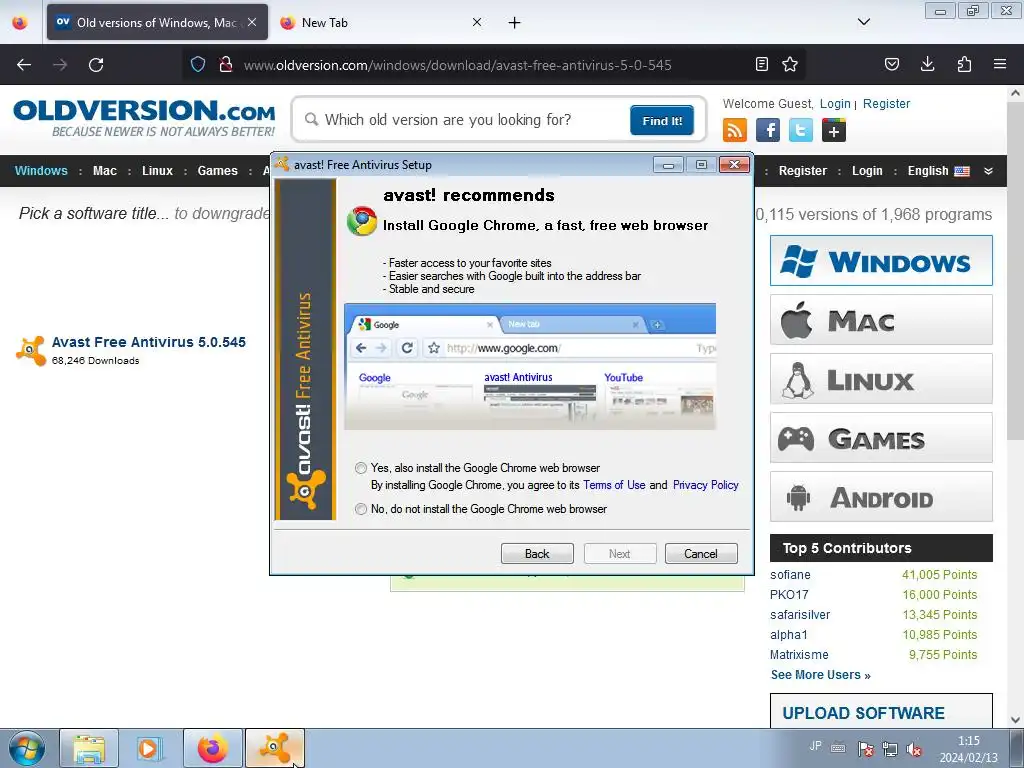Click the Chrome browser preview image

coord(530,366)
